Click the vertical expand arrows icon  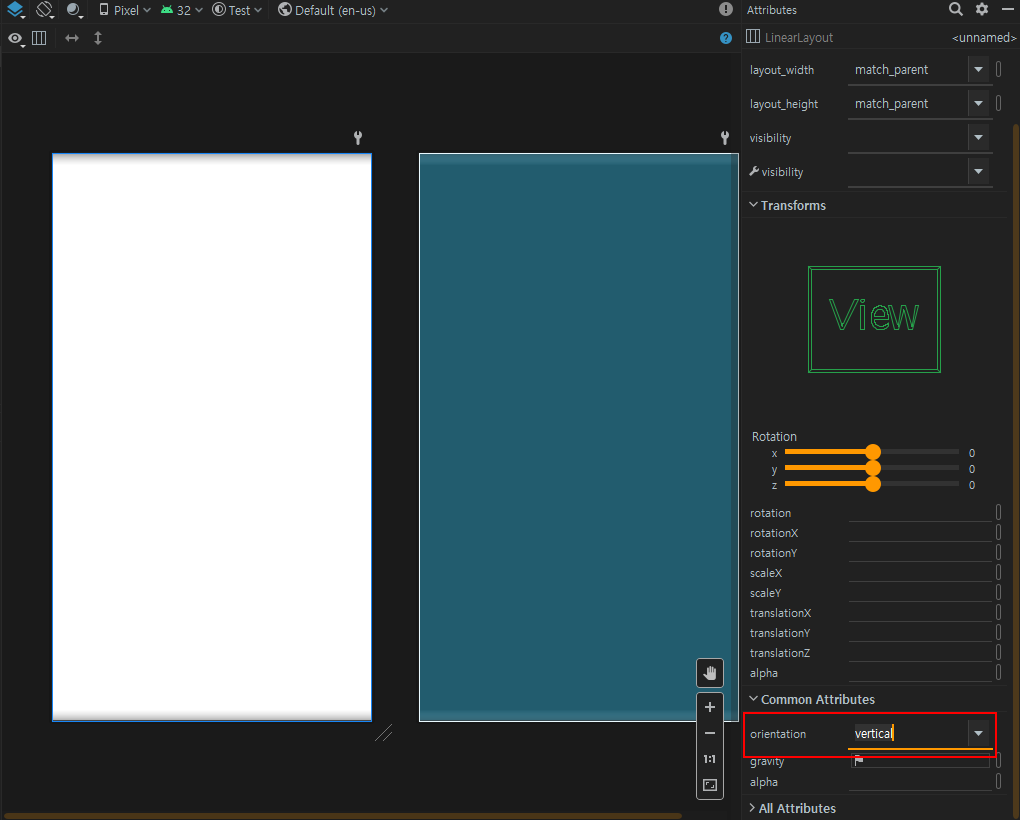[x=98, y=38]
